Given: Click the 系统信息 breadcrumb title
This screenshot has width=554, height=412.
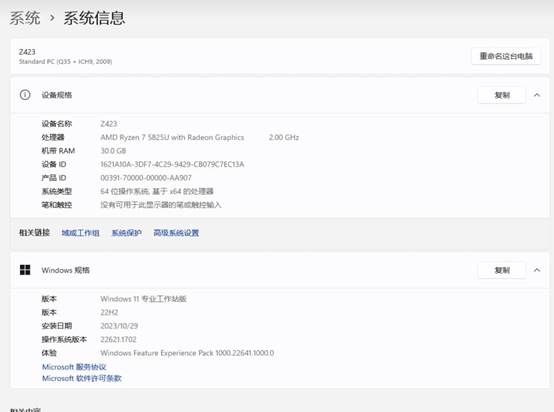Looking at the screenshot, I should [94, 18].
